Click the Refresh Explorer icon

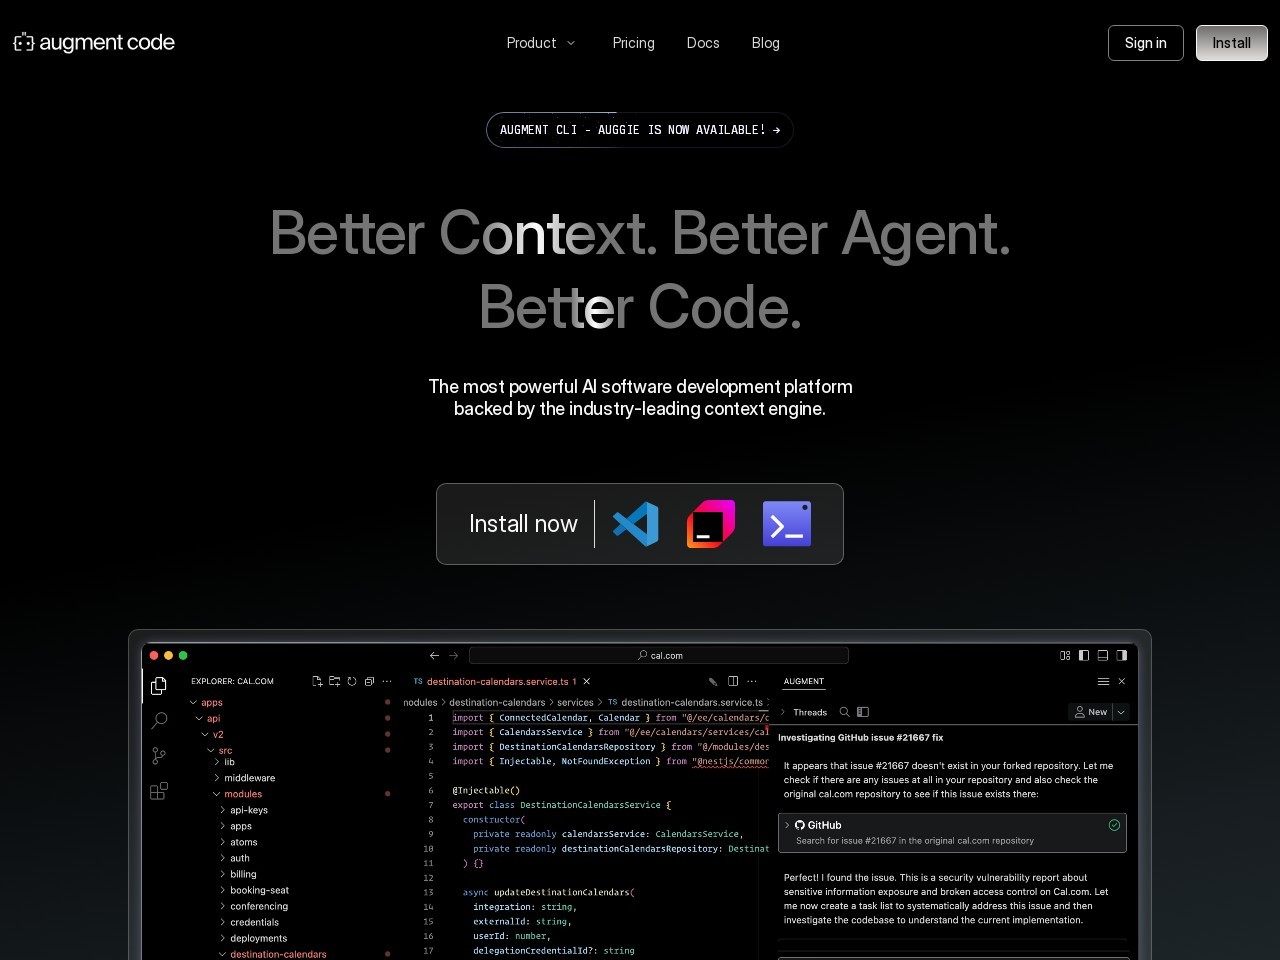tap(352, 681)
